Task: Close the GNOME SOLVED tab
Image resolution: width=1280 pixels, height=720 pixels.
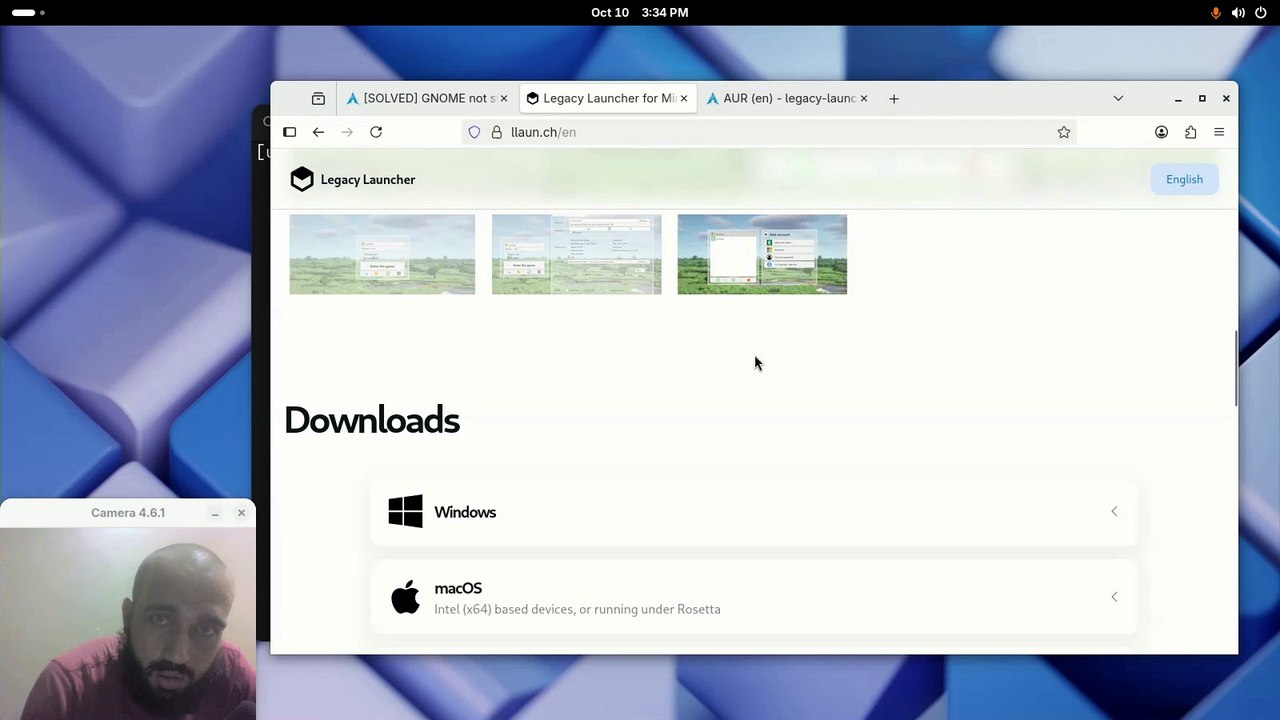Action: 503,98
